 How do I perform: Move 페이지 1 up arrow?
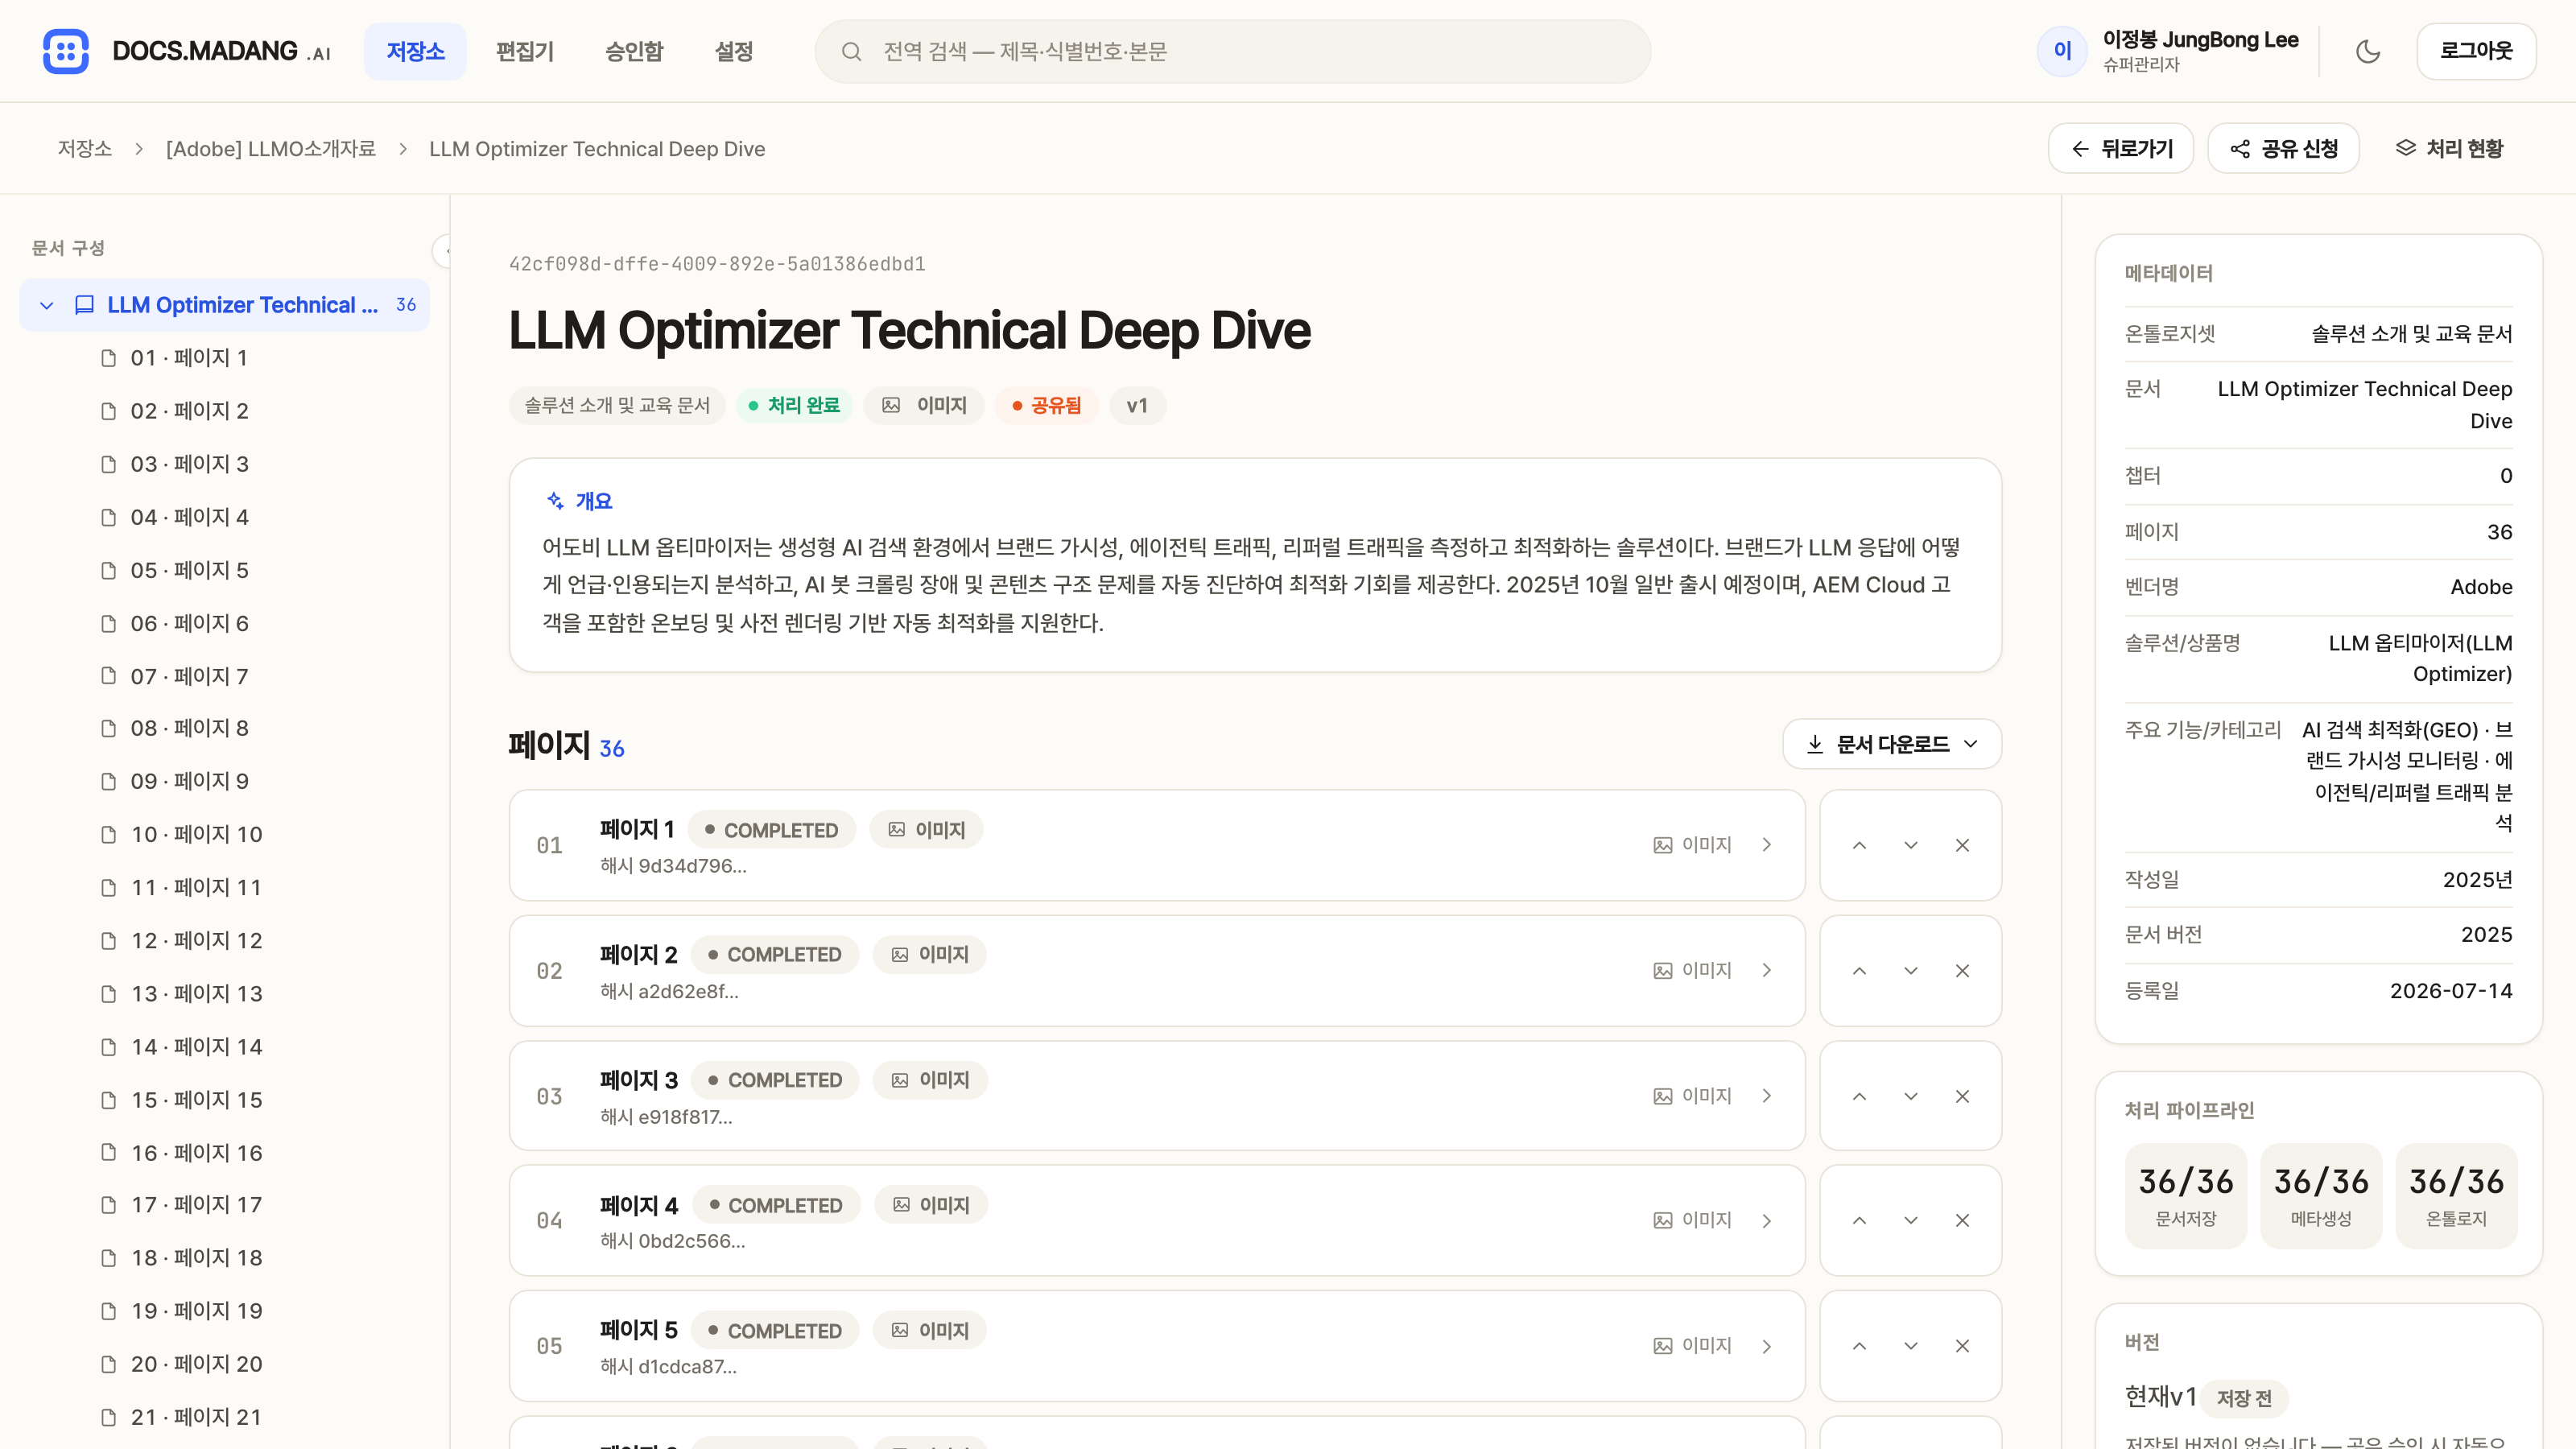click(1859, 845)
